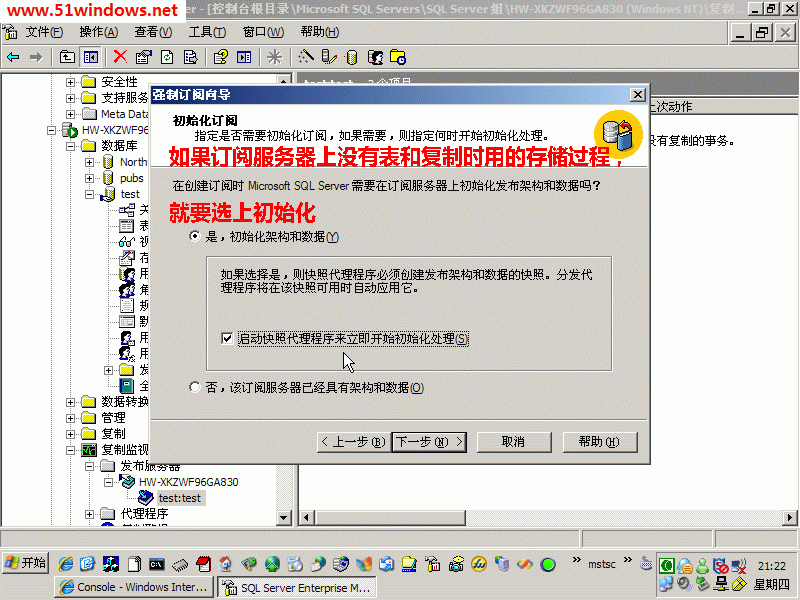
Task: Toggle the show/hide console tree icon
Action: (91, 57)
